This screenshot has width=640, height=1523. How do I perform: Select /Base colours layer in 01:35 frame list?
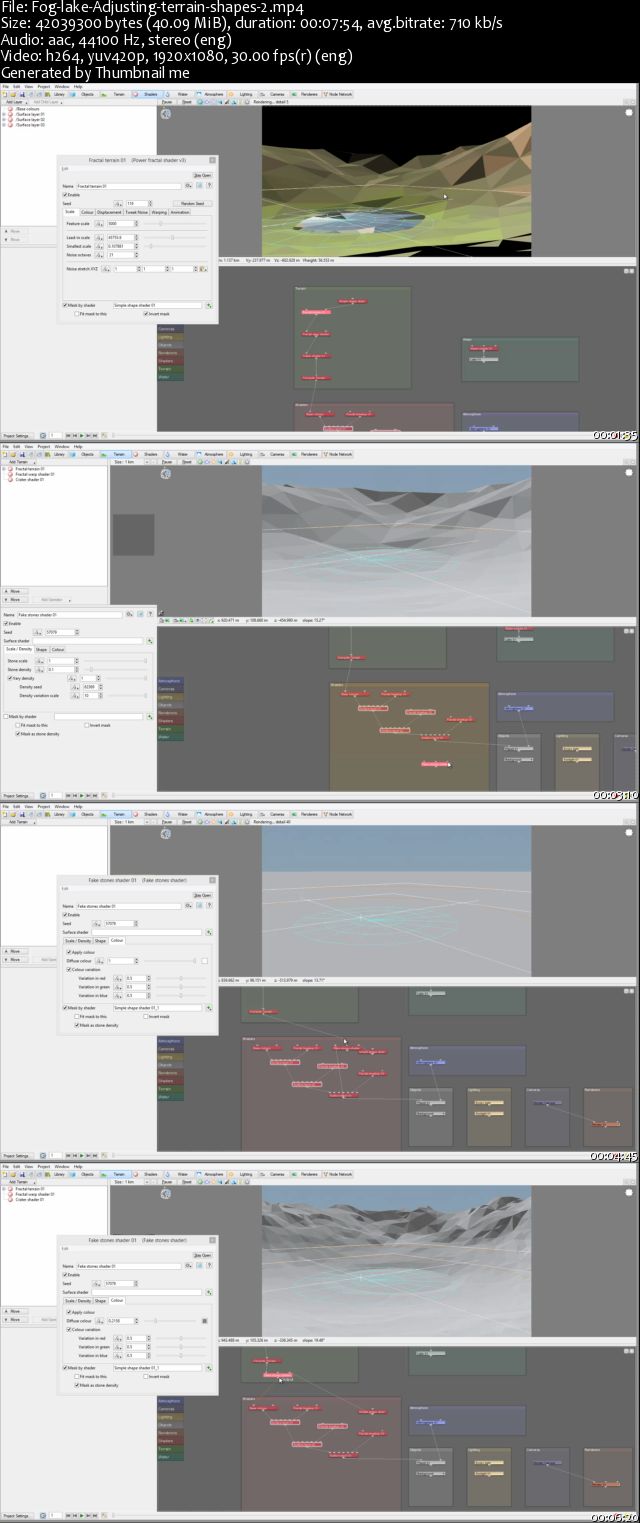point(26,109)
